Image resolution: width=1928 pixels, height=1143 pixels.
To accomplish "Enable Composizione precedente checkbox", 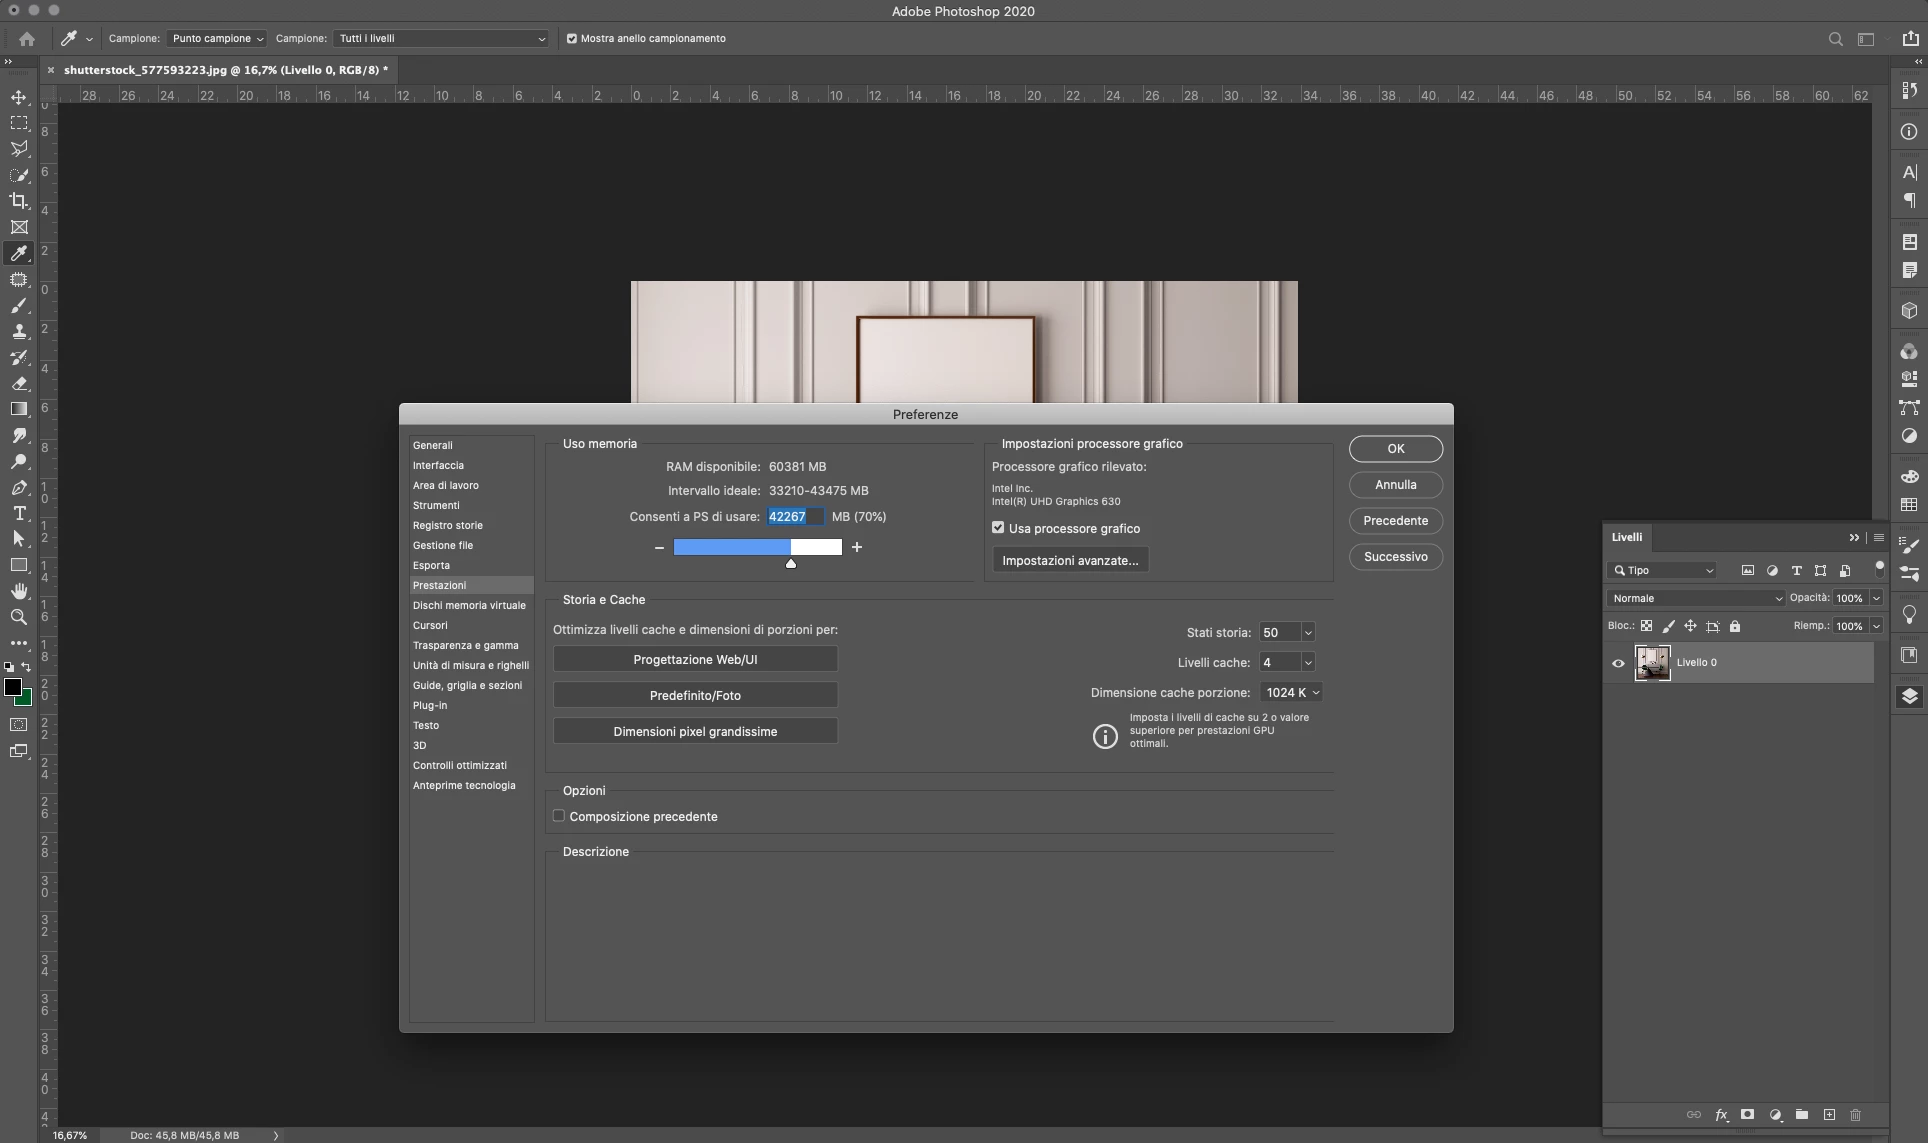I will click(559, 816).
